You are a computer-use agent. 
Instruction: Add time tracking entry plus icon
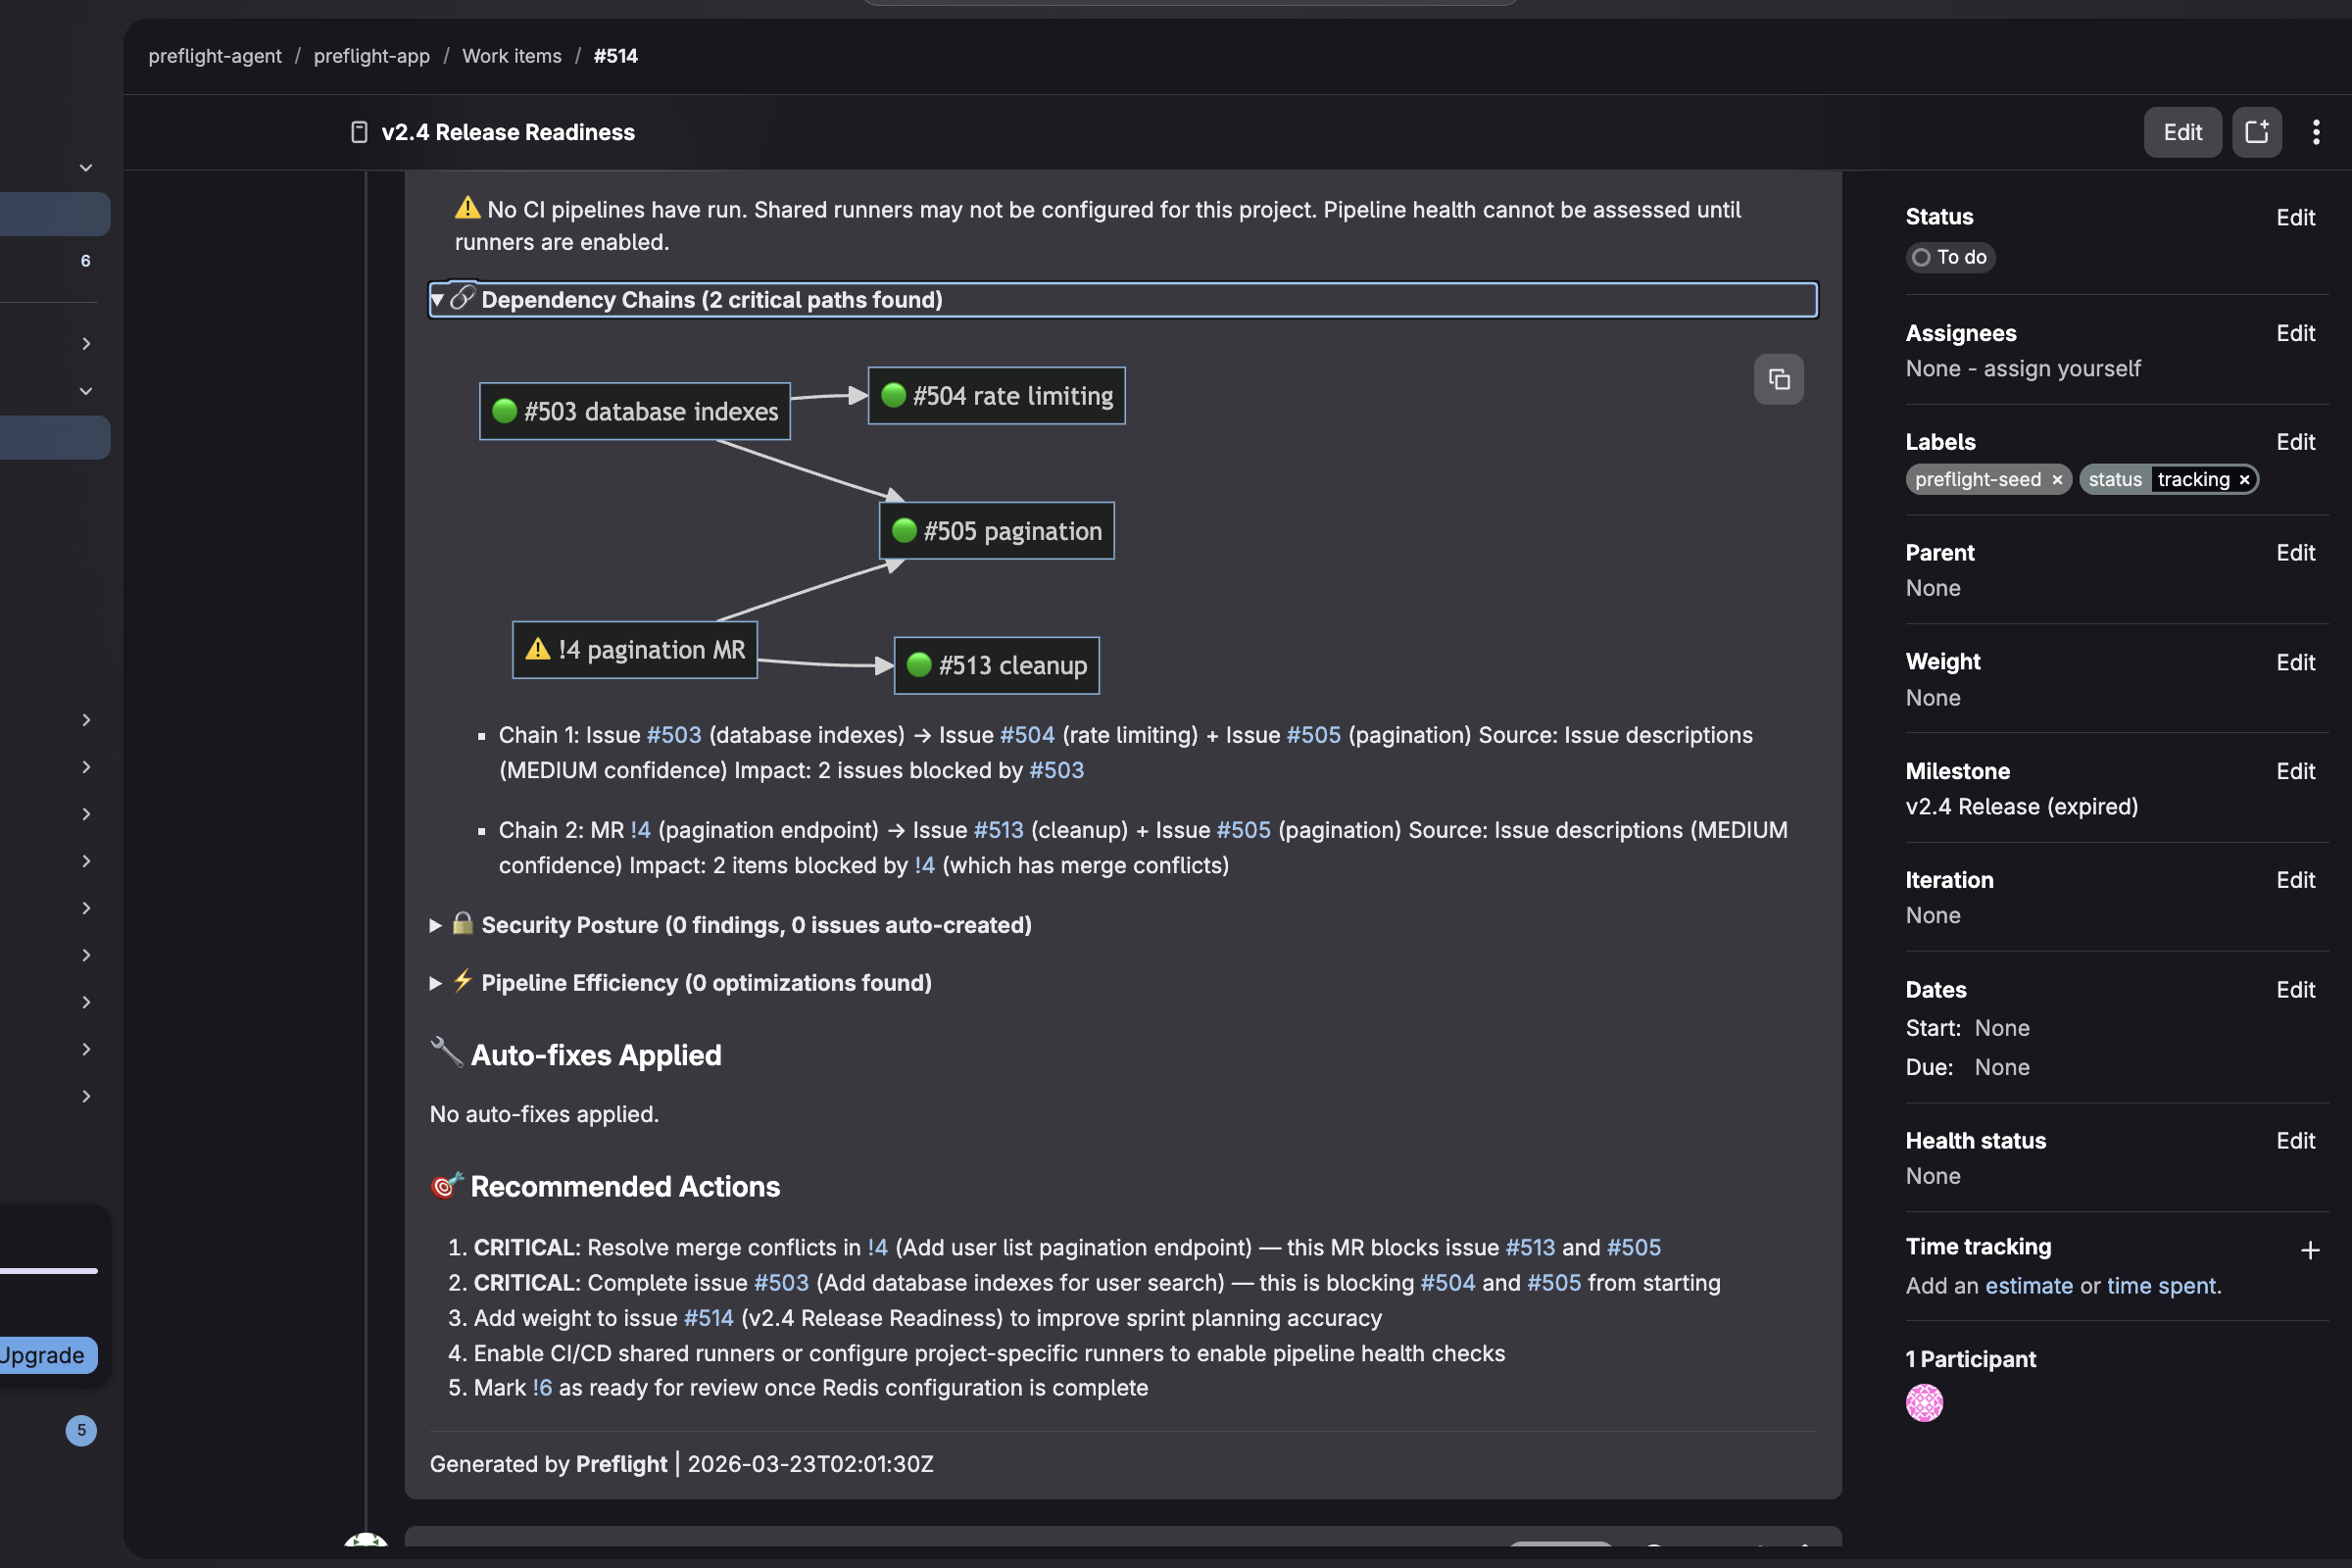2309,1250
